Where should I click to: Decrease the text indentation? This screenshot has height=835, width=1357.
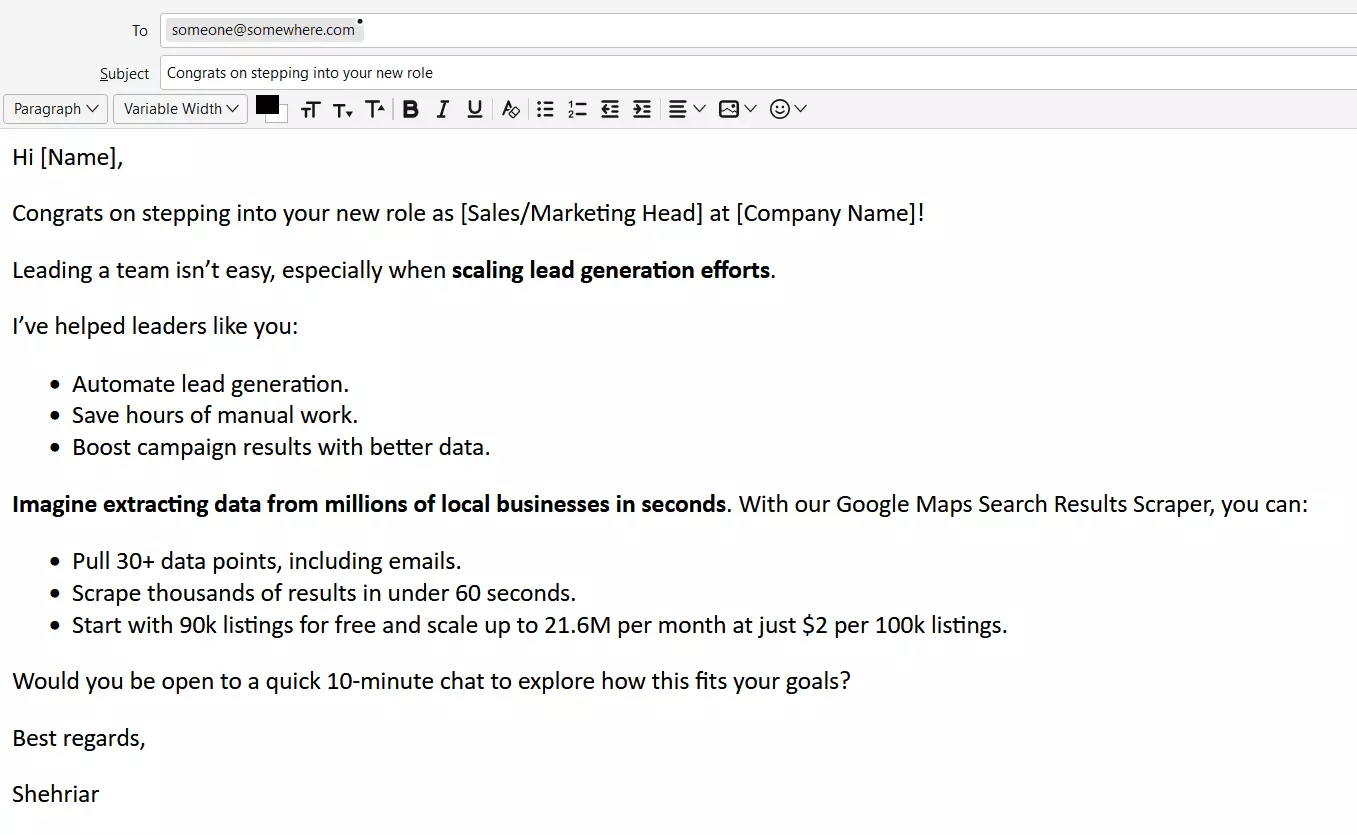click(x=609, y=109)
